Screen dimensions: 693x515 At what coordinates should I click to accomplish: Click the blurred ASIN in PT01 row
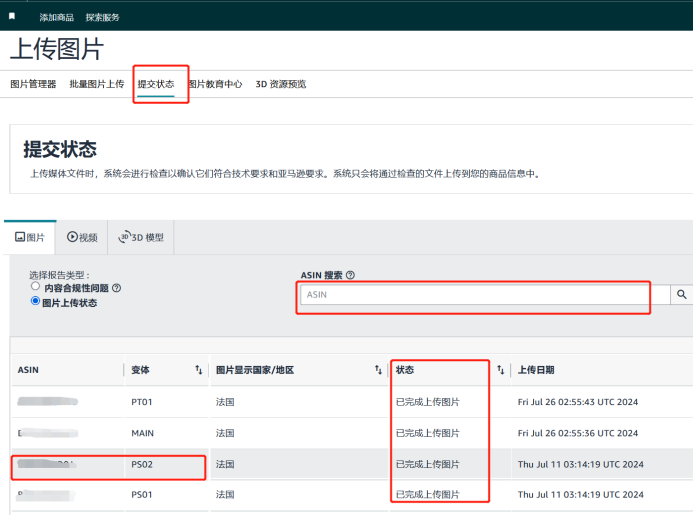48,401
